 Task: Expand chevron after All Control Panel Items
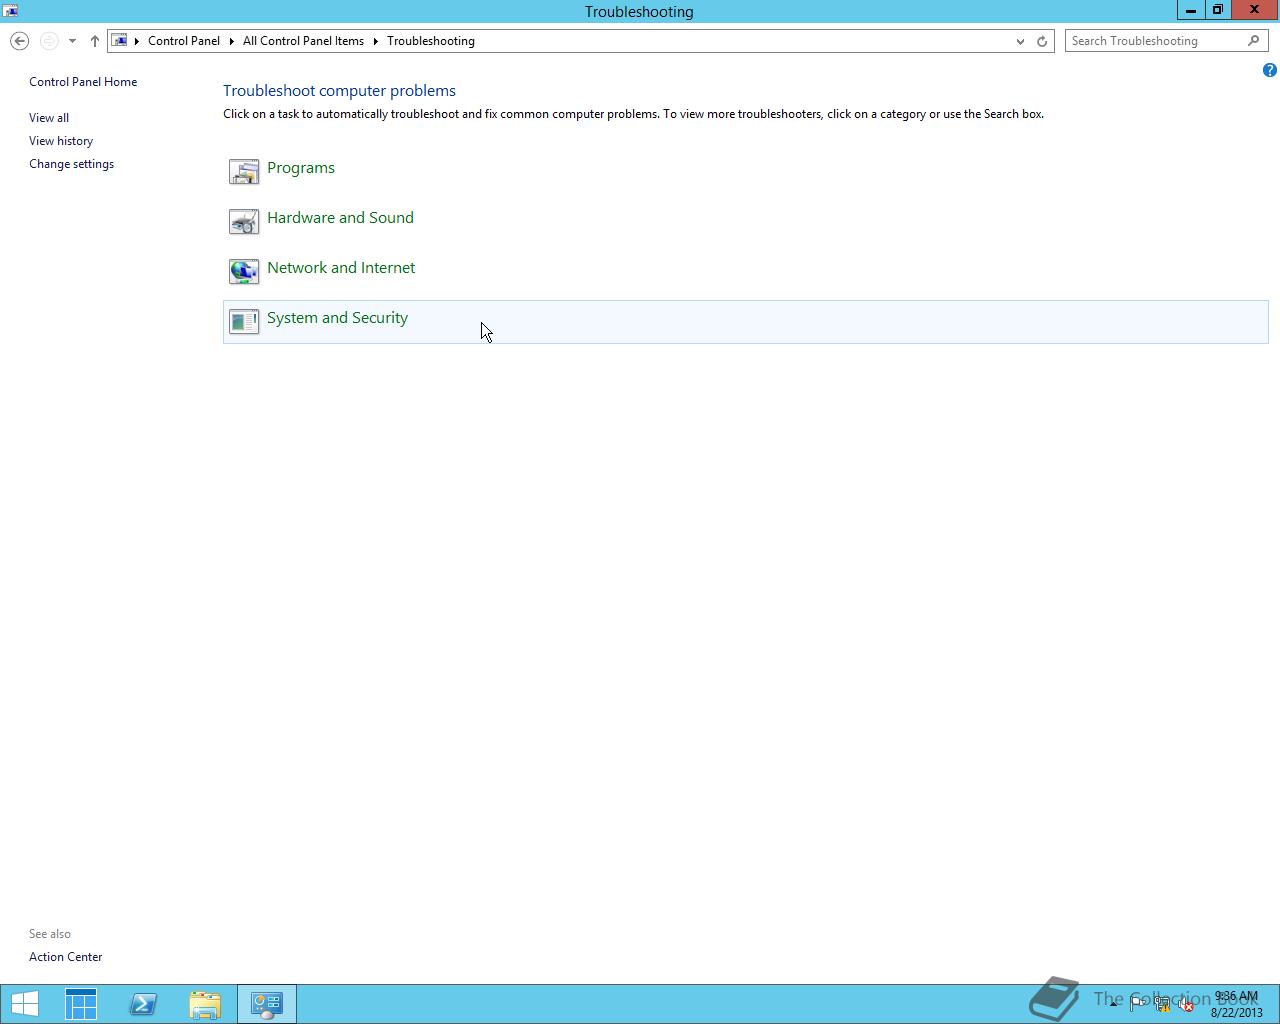(376, 41)
